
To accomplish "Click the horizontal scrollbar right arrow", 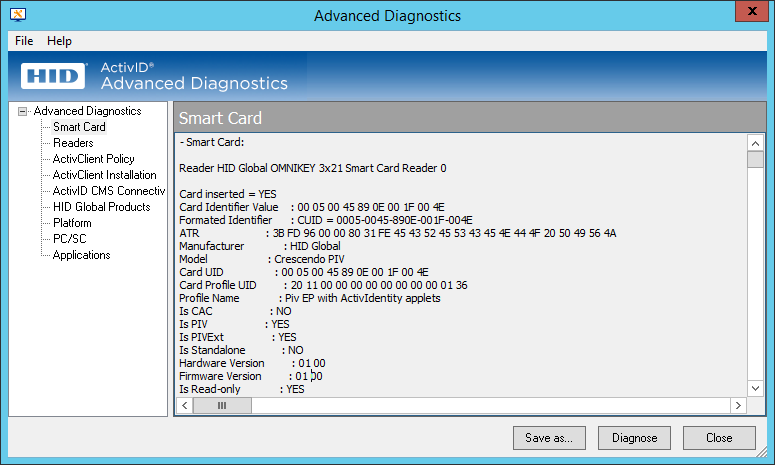I will click(738, 406).
